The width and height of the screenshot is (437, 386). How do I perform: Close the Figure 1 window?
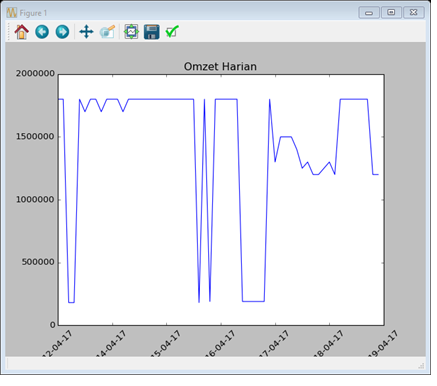[414, 13]
